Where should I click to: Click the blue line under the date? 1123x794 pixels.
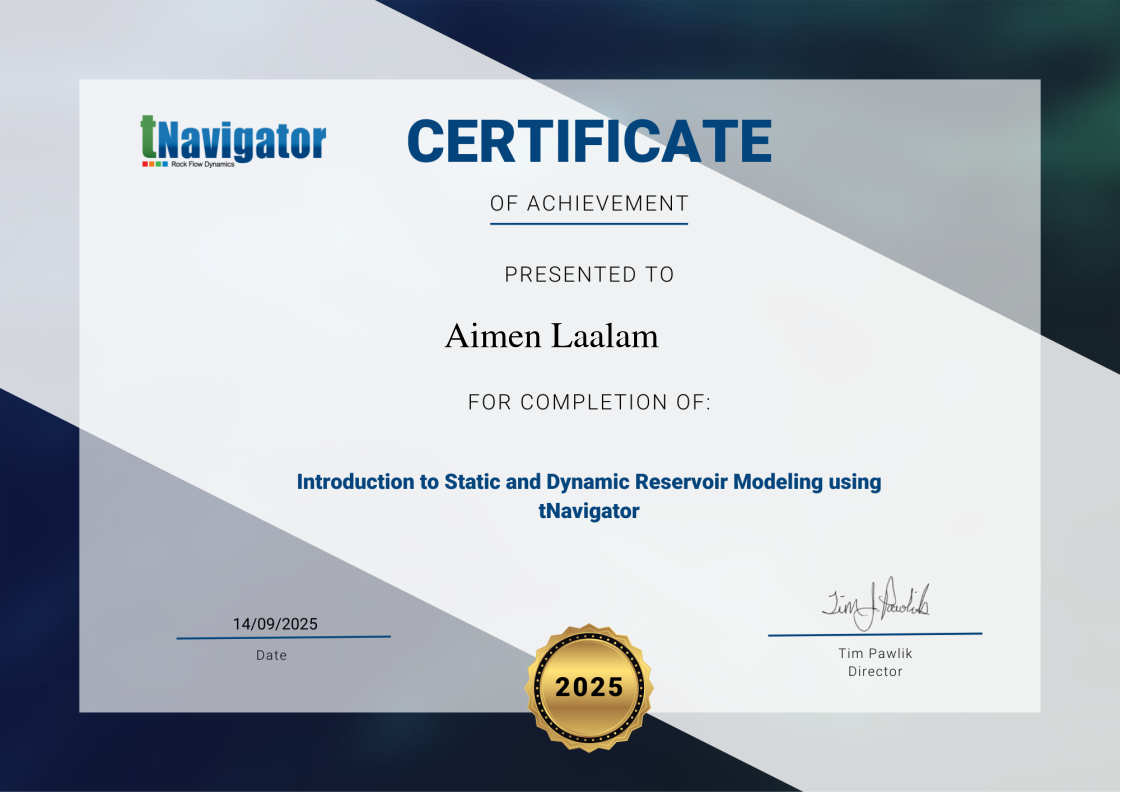pyautogui.click(x=283, y=637)
